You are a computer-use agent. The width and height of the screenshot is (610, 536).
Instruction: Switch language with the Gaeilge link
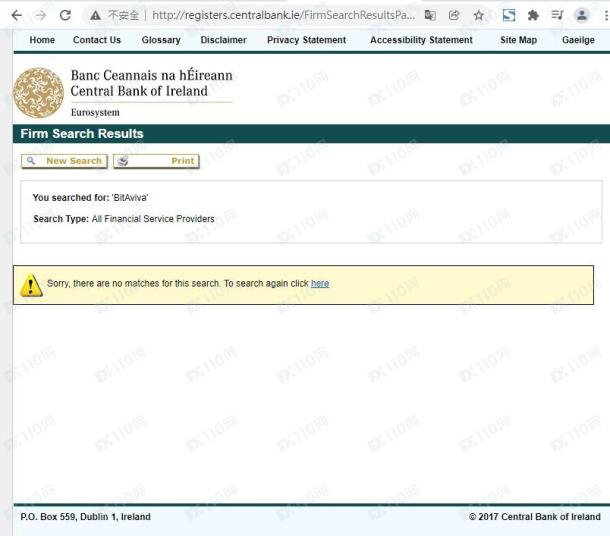578,40
